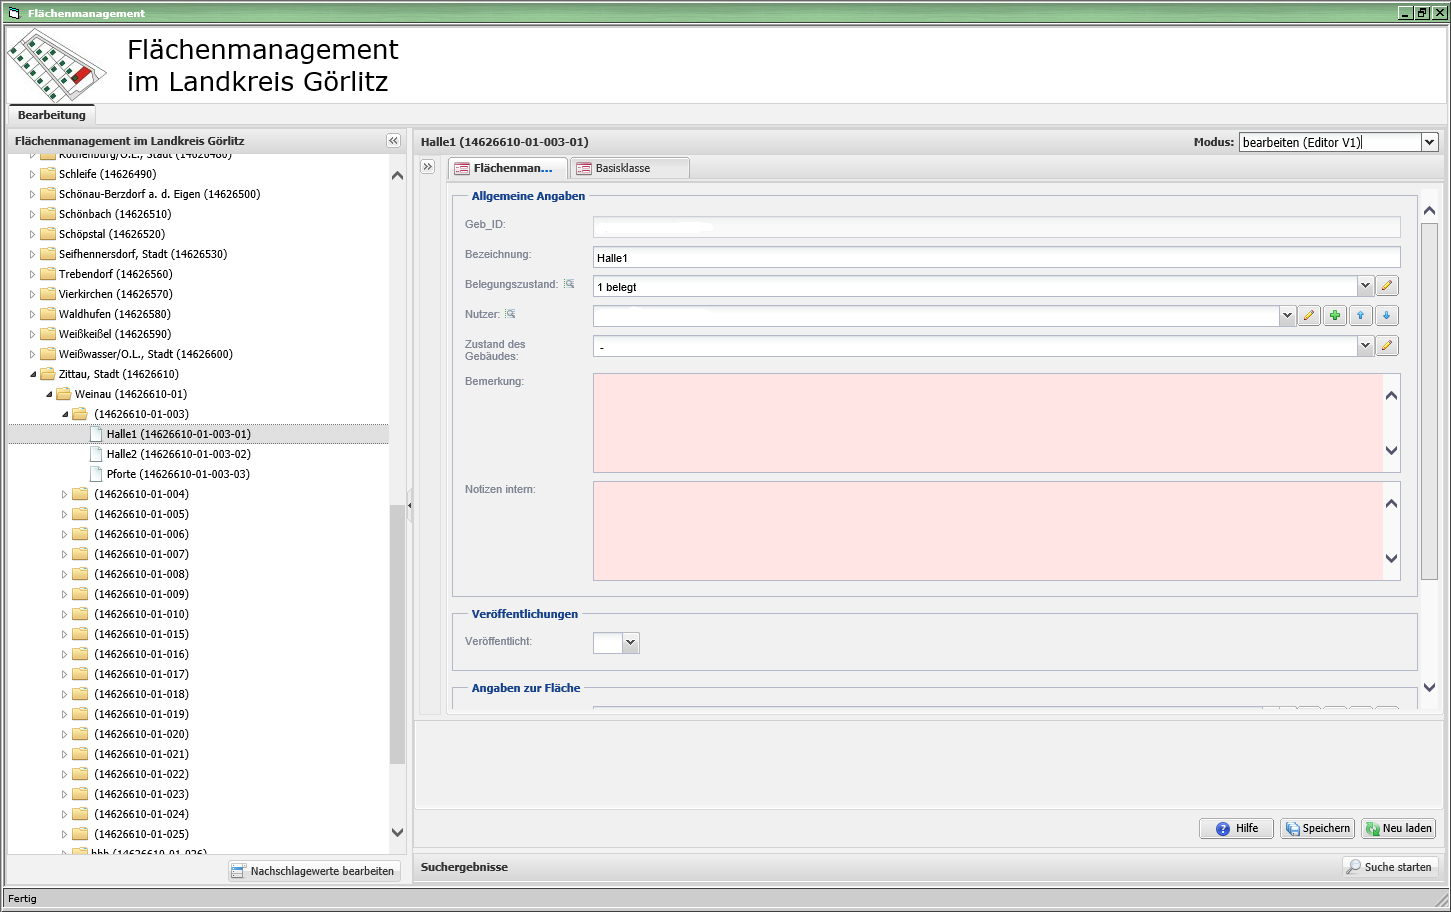Click the pencil icon beside Belegungszustand
Viewport: 1451px width, 912px height.
click(1386, 286)
